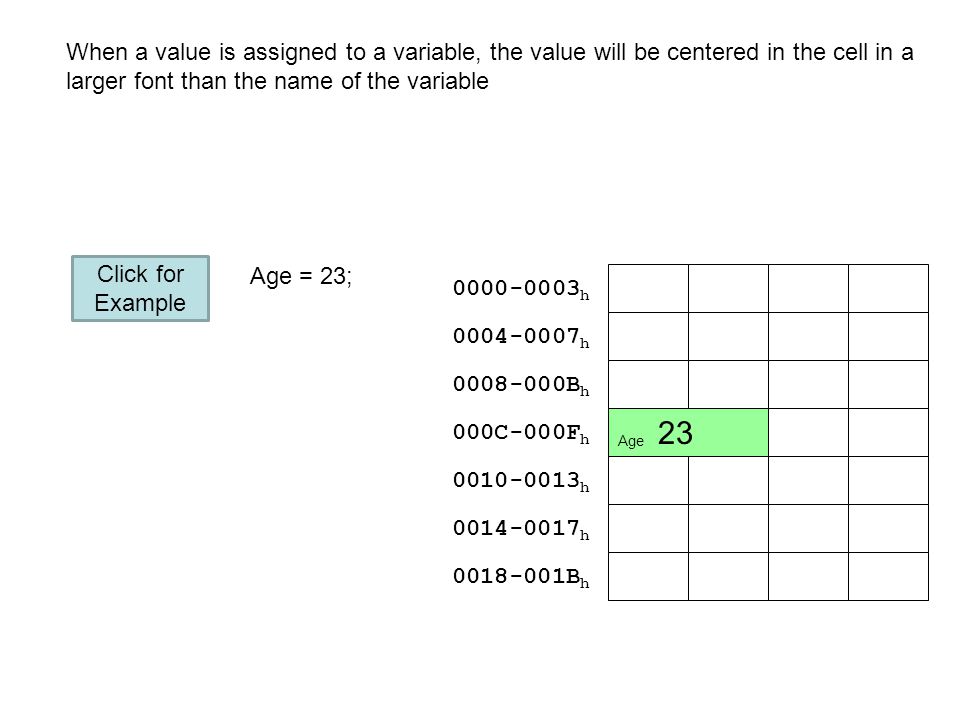Select the address label 0018-001Bh
The width and height of the screenshot is (960, 720).
pyautogui.click(x=521, y=577)
